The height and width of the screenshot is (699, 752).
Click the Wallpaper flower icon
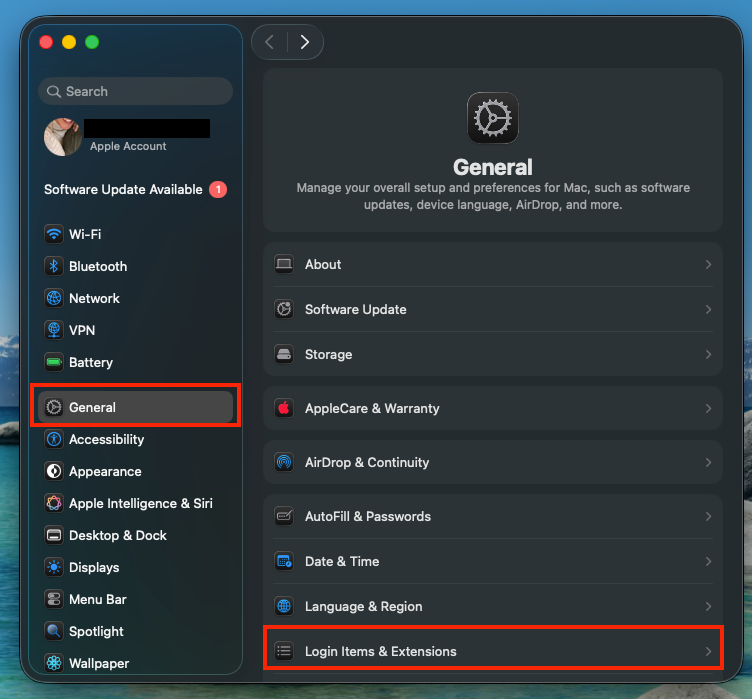[x=54, y=663]
